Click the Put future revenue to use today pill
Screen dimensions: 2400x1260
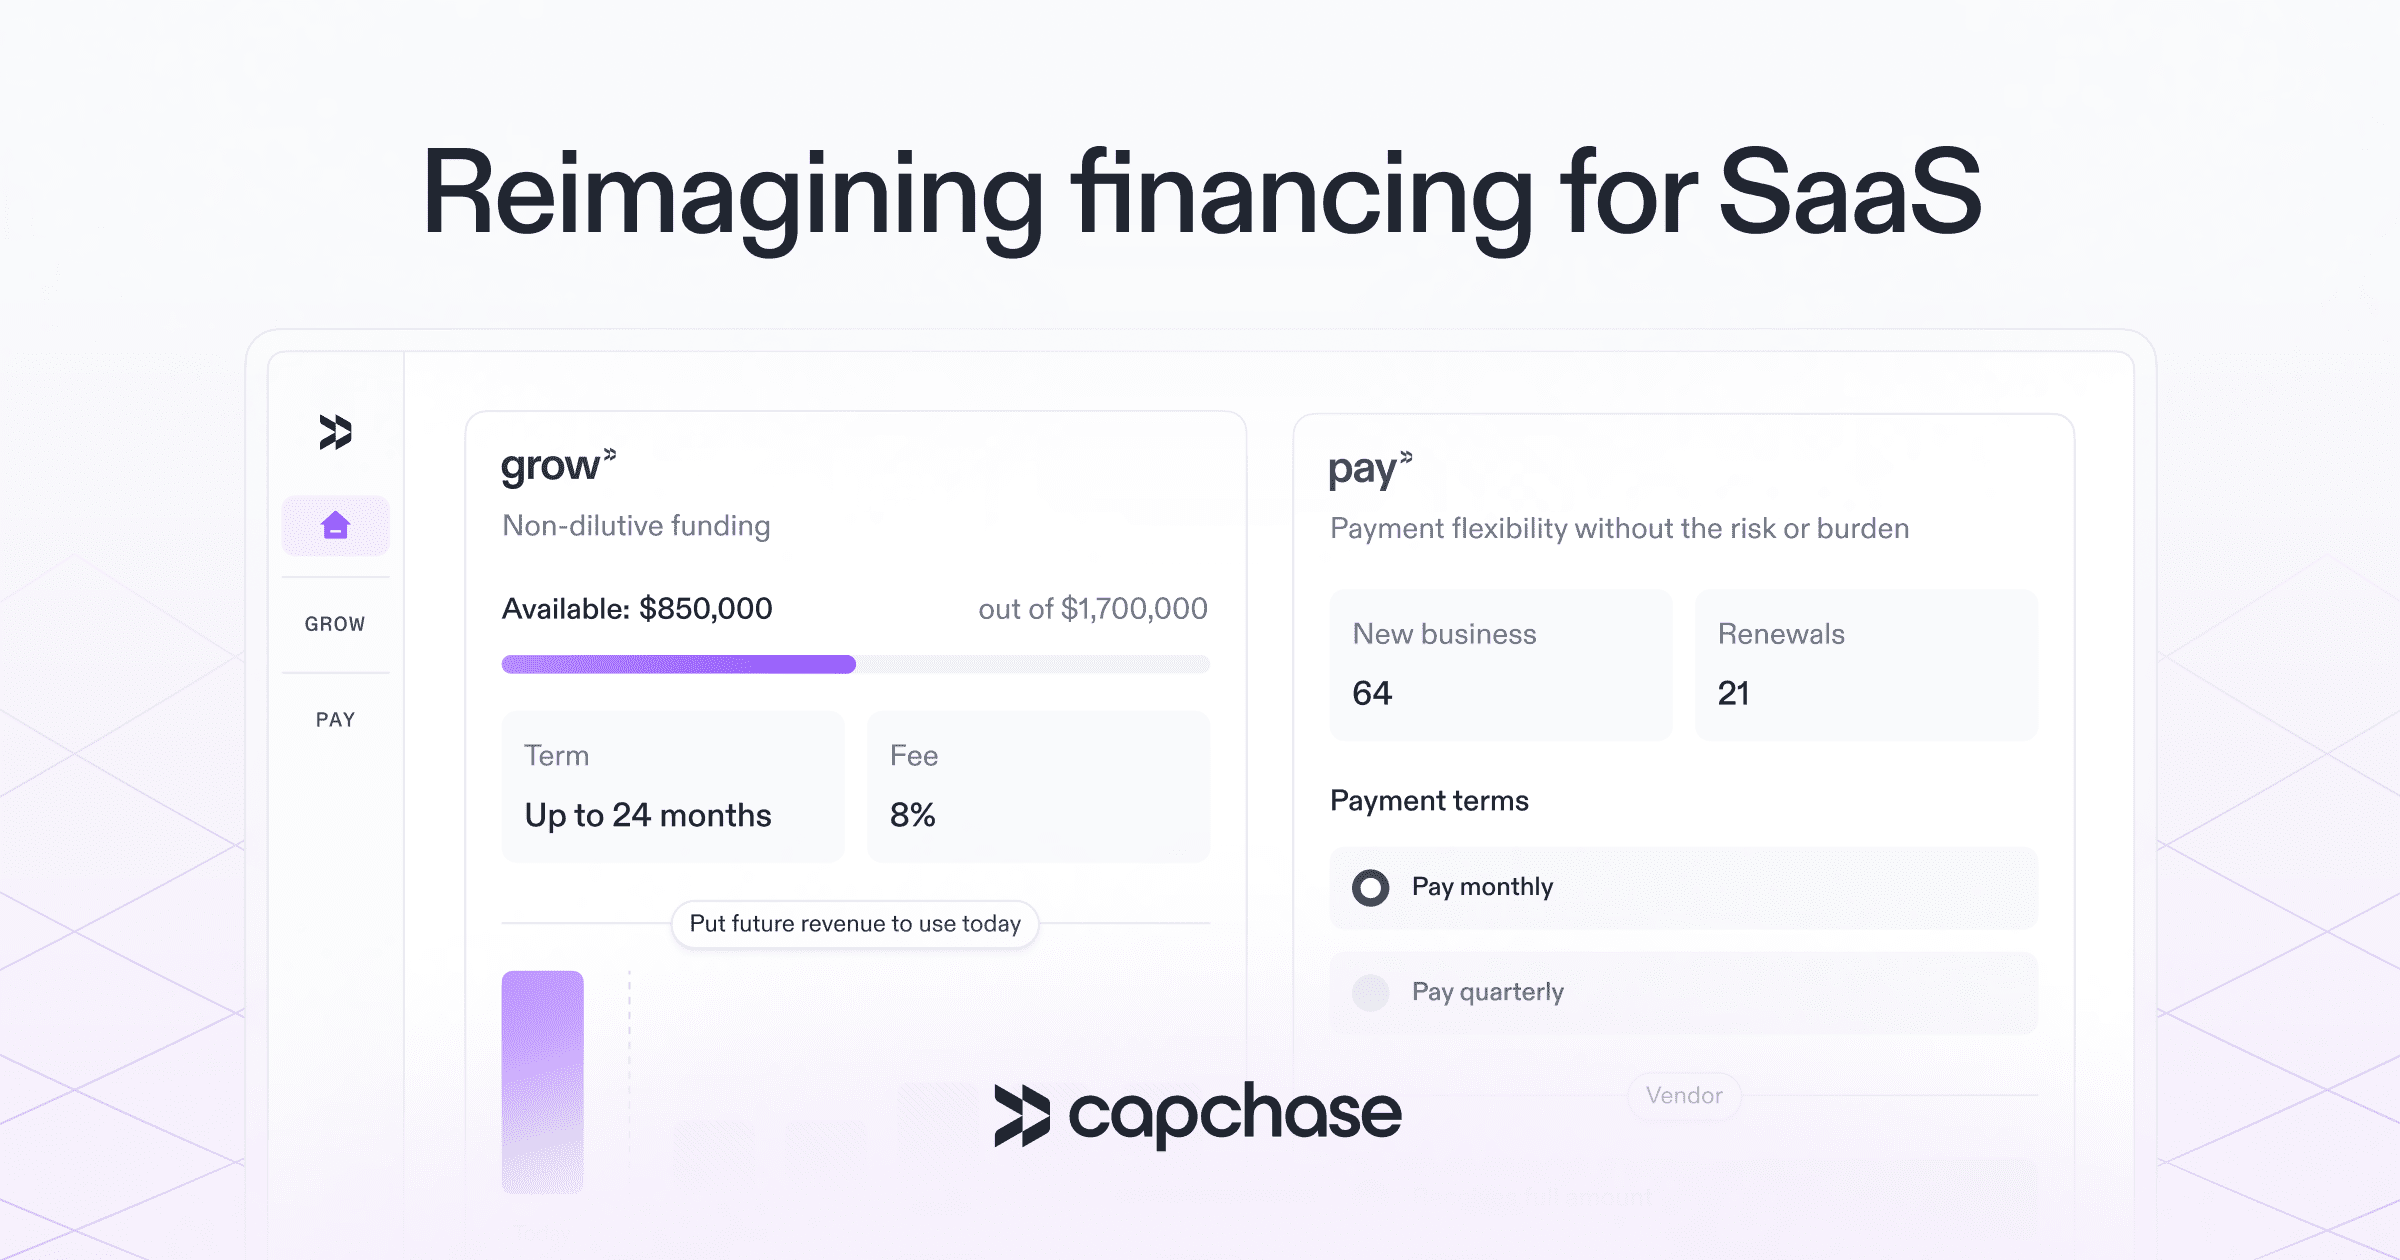(855, 924)
